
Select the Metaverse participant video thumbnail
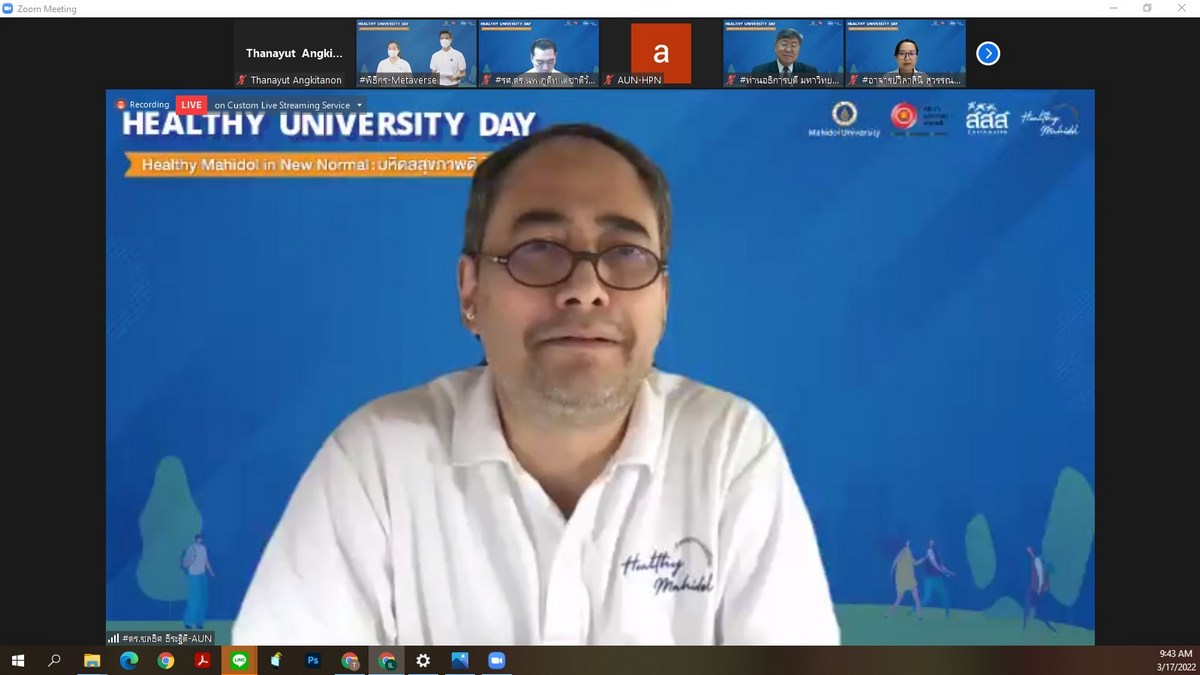416,53
